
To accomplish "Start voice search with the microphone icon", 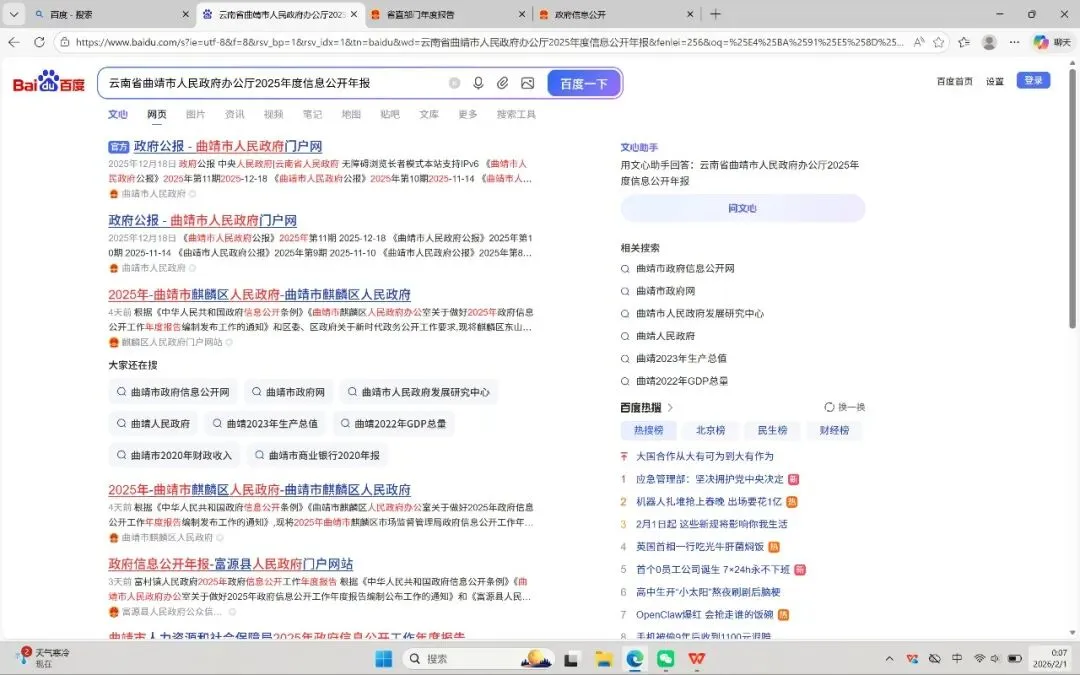I will pyautogui.click(x=478, y=83).
